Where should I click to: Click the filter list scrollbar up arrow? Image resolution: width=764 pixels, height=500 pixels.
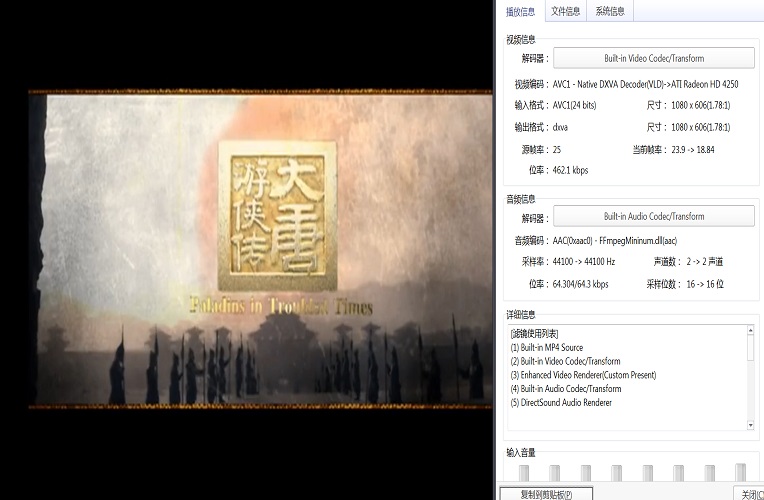(x=751, y=332)
